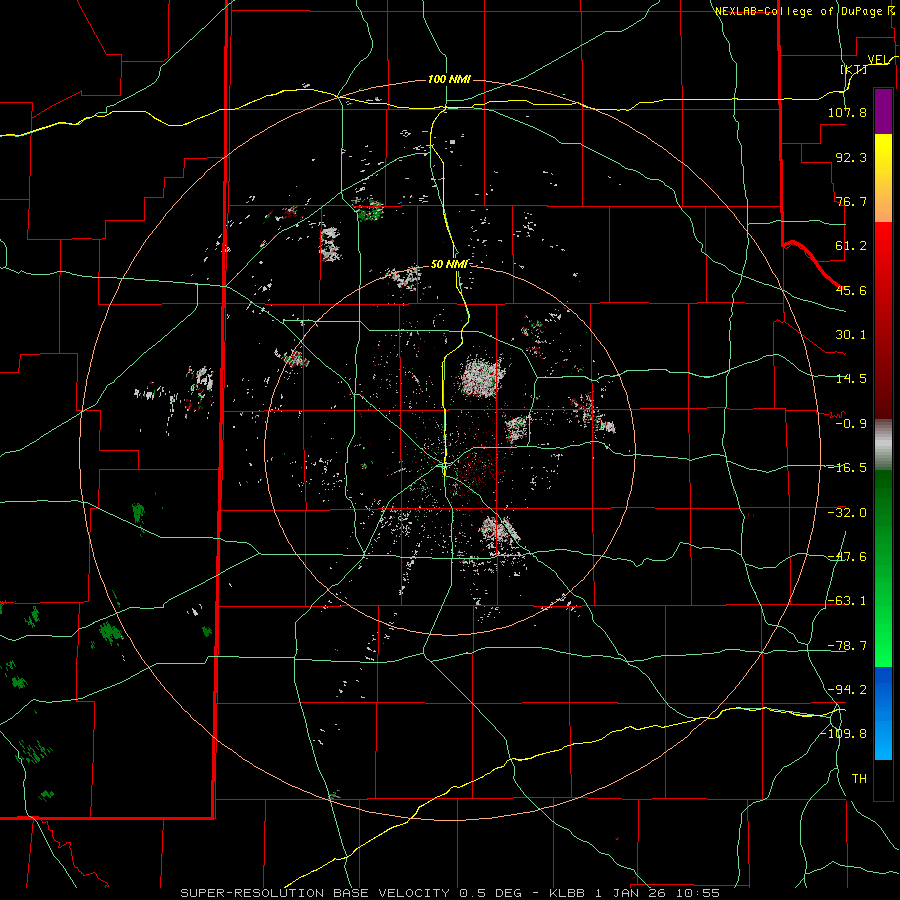Click the blue segment of the velocity color bar
The image size is (900, 900).
point(883,713)
